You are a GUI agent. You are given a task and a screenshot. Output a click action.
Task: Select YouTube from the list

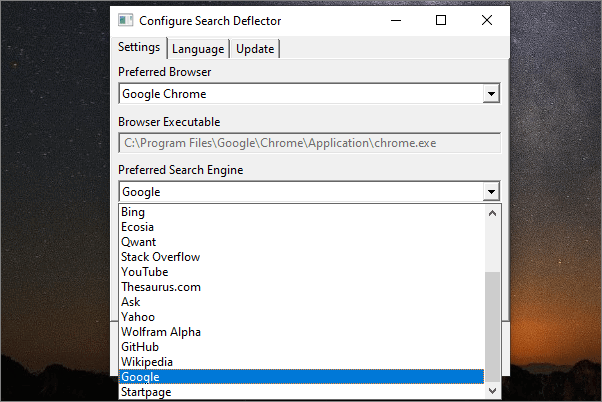301,272
